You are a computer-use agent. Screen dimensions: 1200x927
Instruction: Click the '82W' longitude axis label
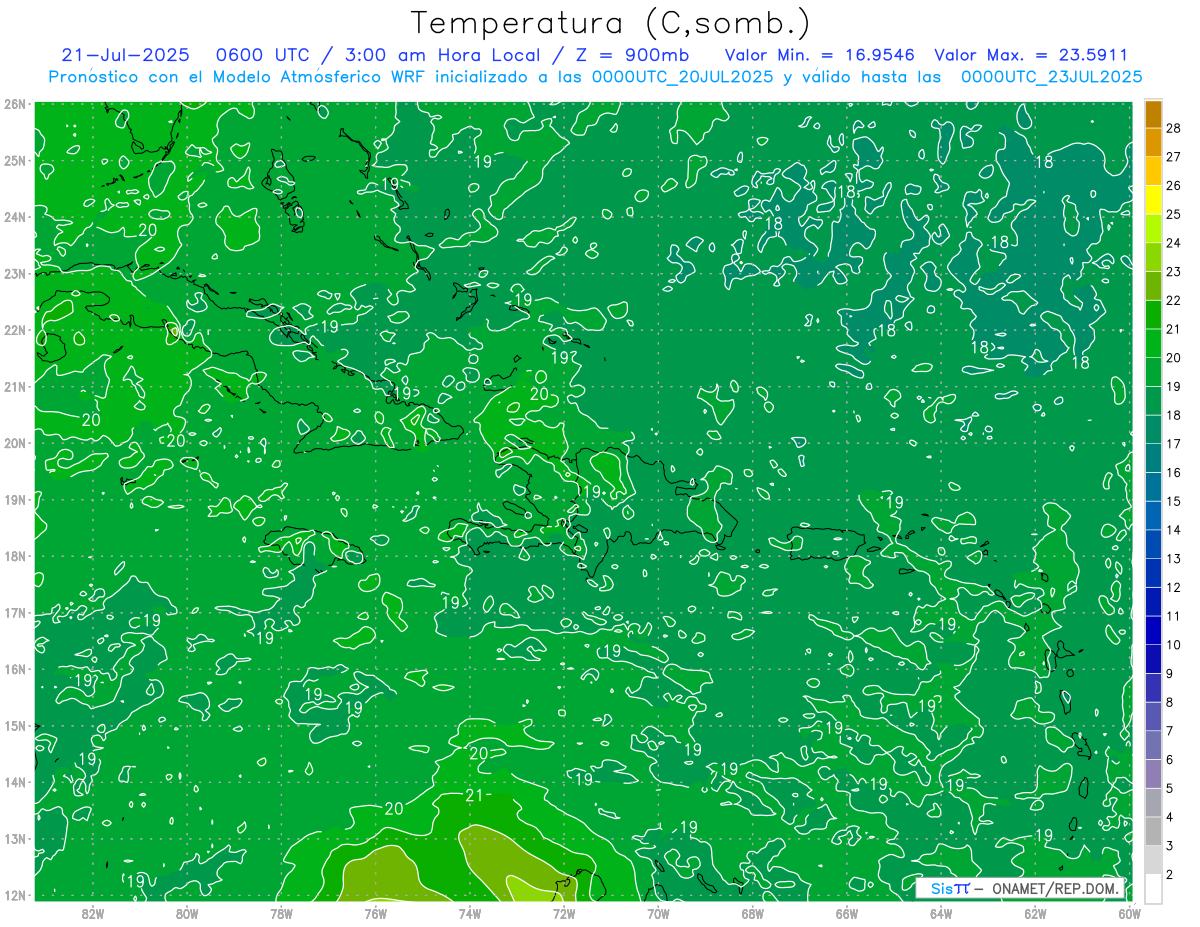click(92, 913)
